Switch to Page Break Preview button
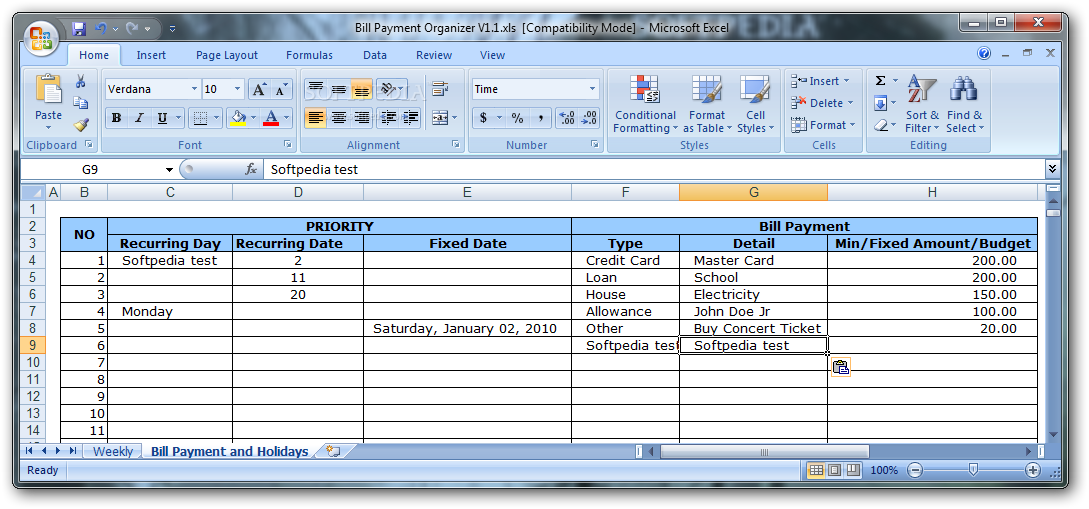Image resolution: width=1089 pixels, height=509 pixels. click(852, 470)
